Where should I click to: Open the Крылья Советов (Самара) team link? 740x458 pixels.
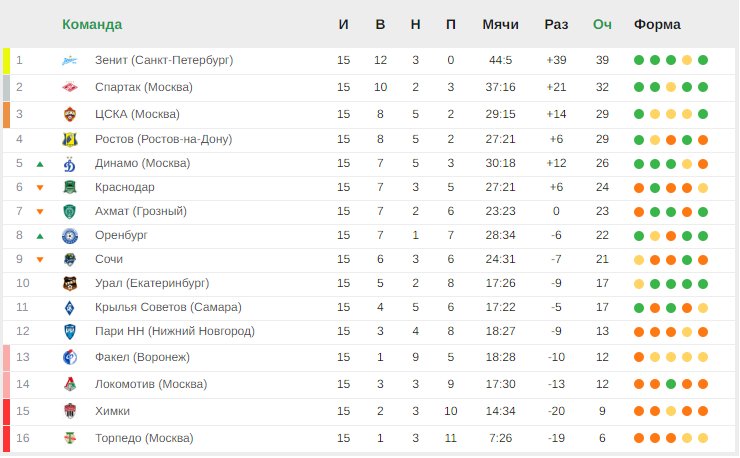pos(168,307)
